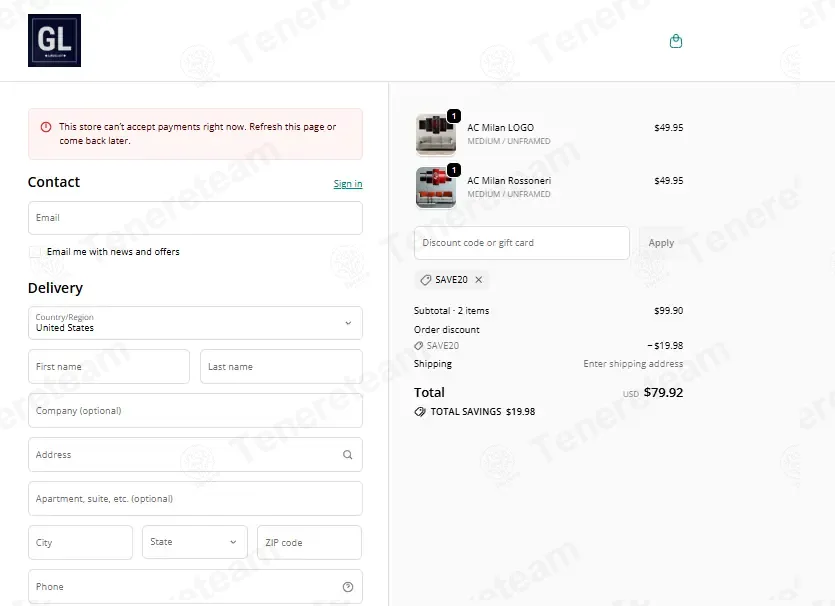The image size is (835, 606).
Task: Click the order discount SAVE20 tag icon
Action: click(x=419, y=346)
